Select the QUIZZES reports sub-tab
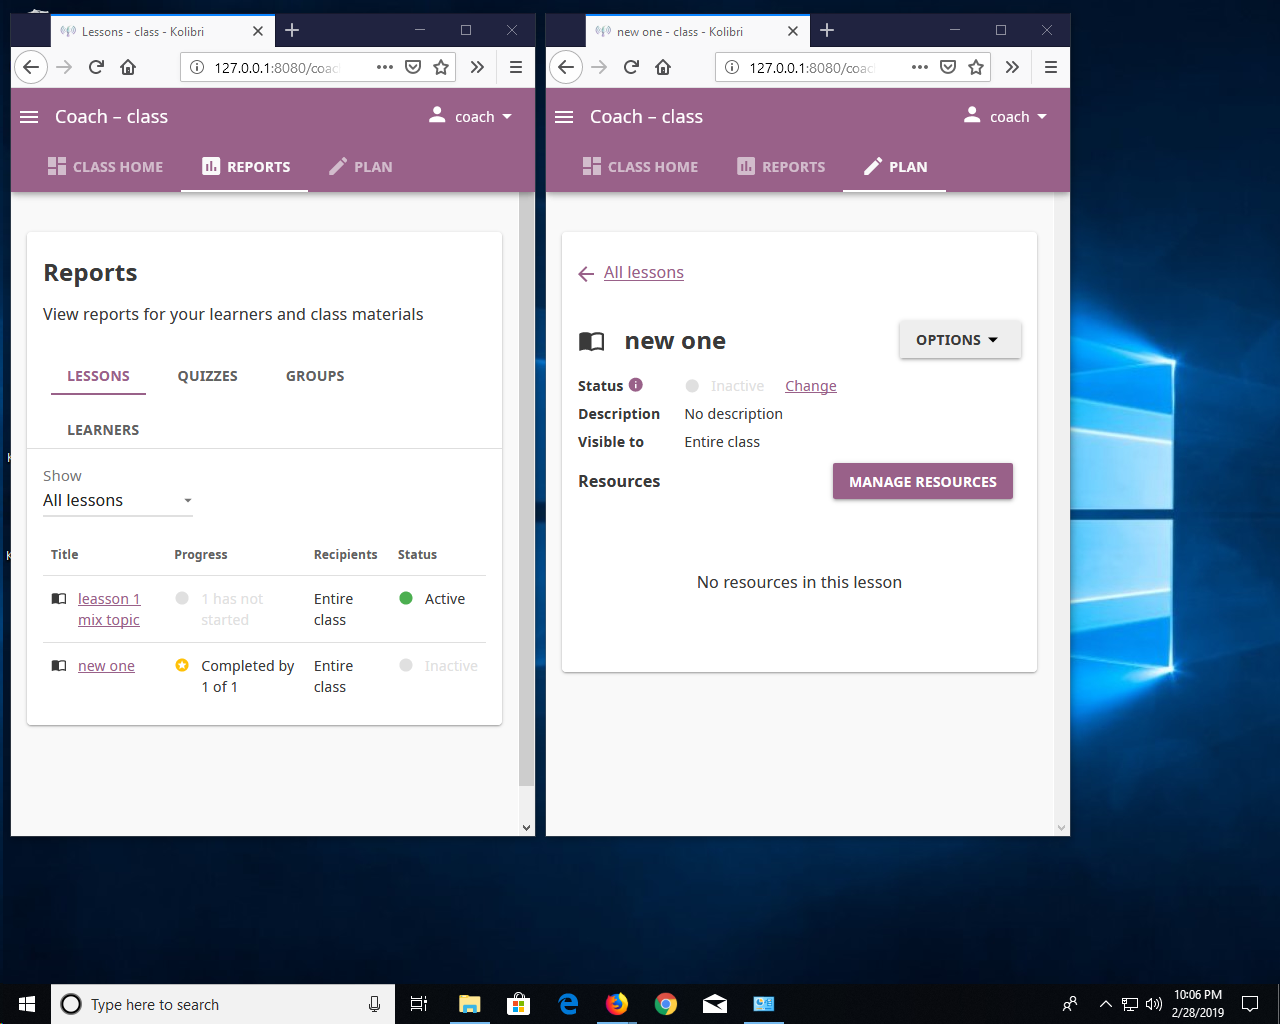The image size is (1280, 1024). 208,376
